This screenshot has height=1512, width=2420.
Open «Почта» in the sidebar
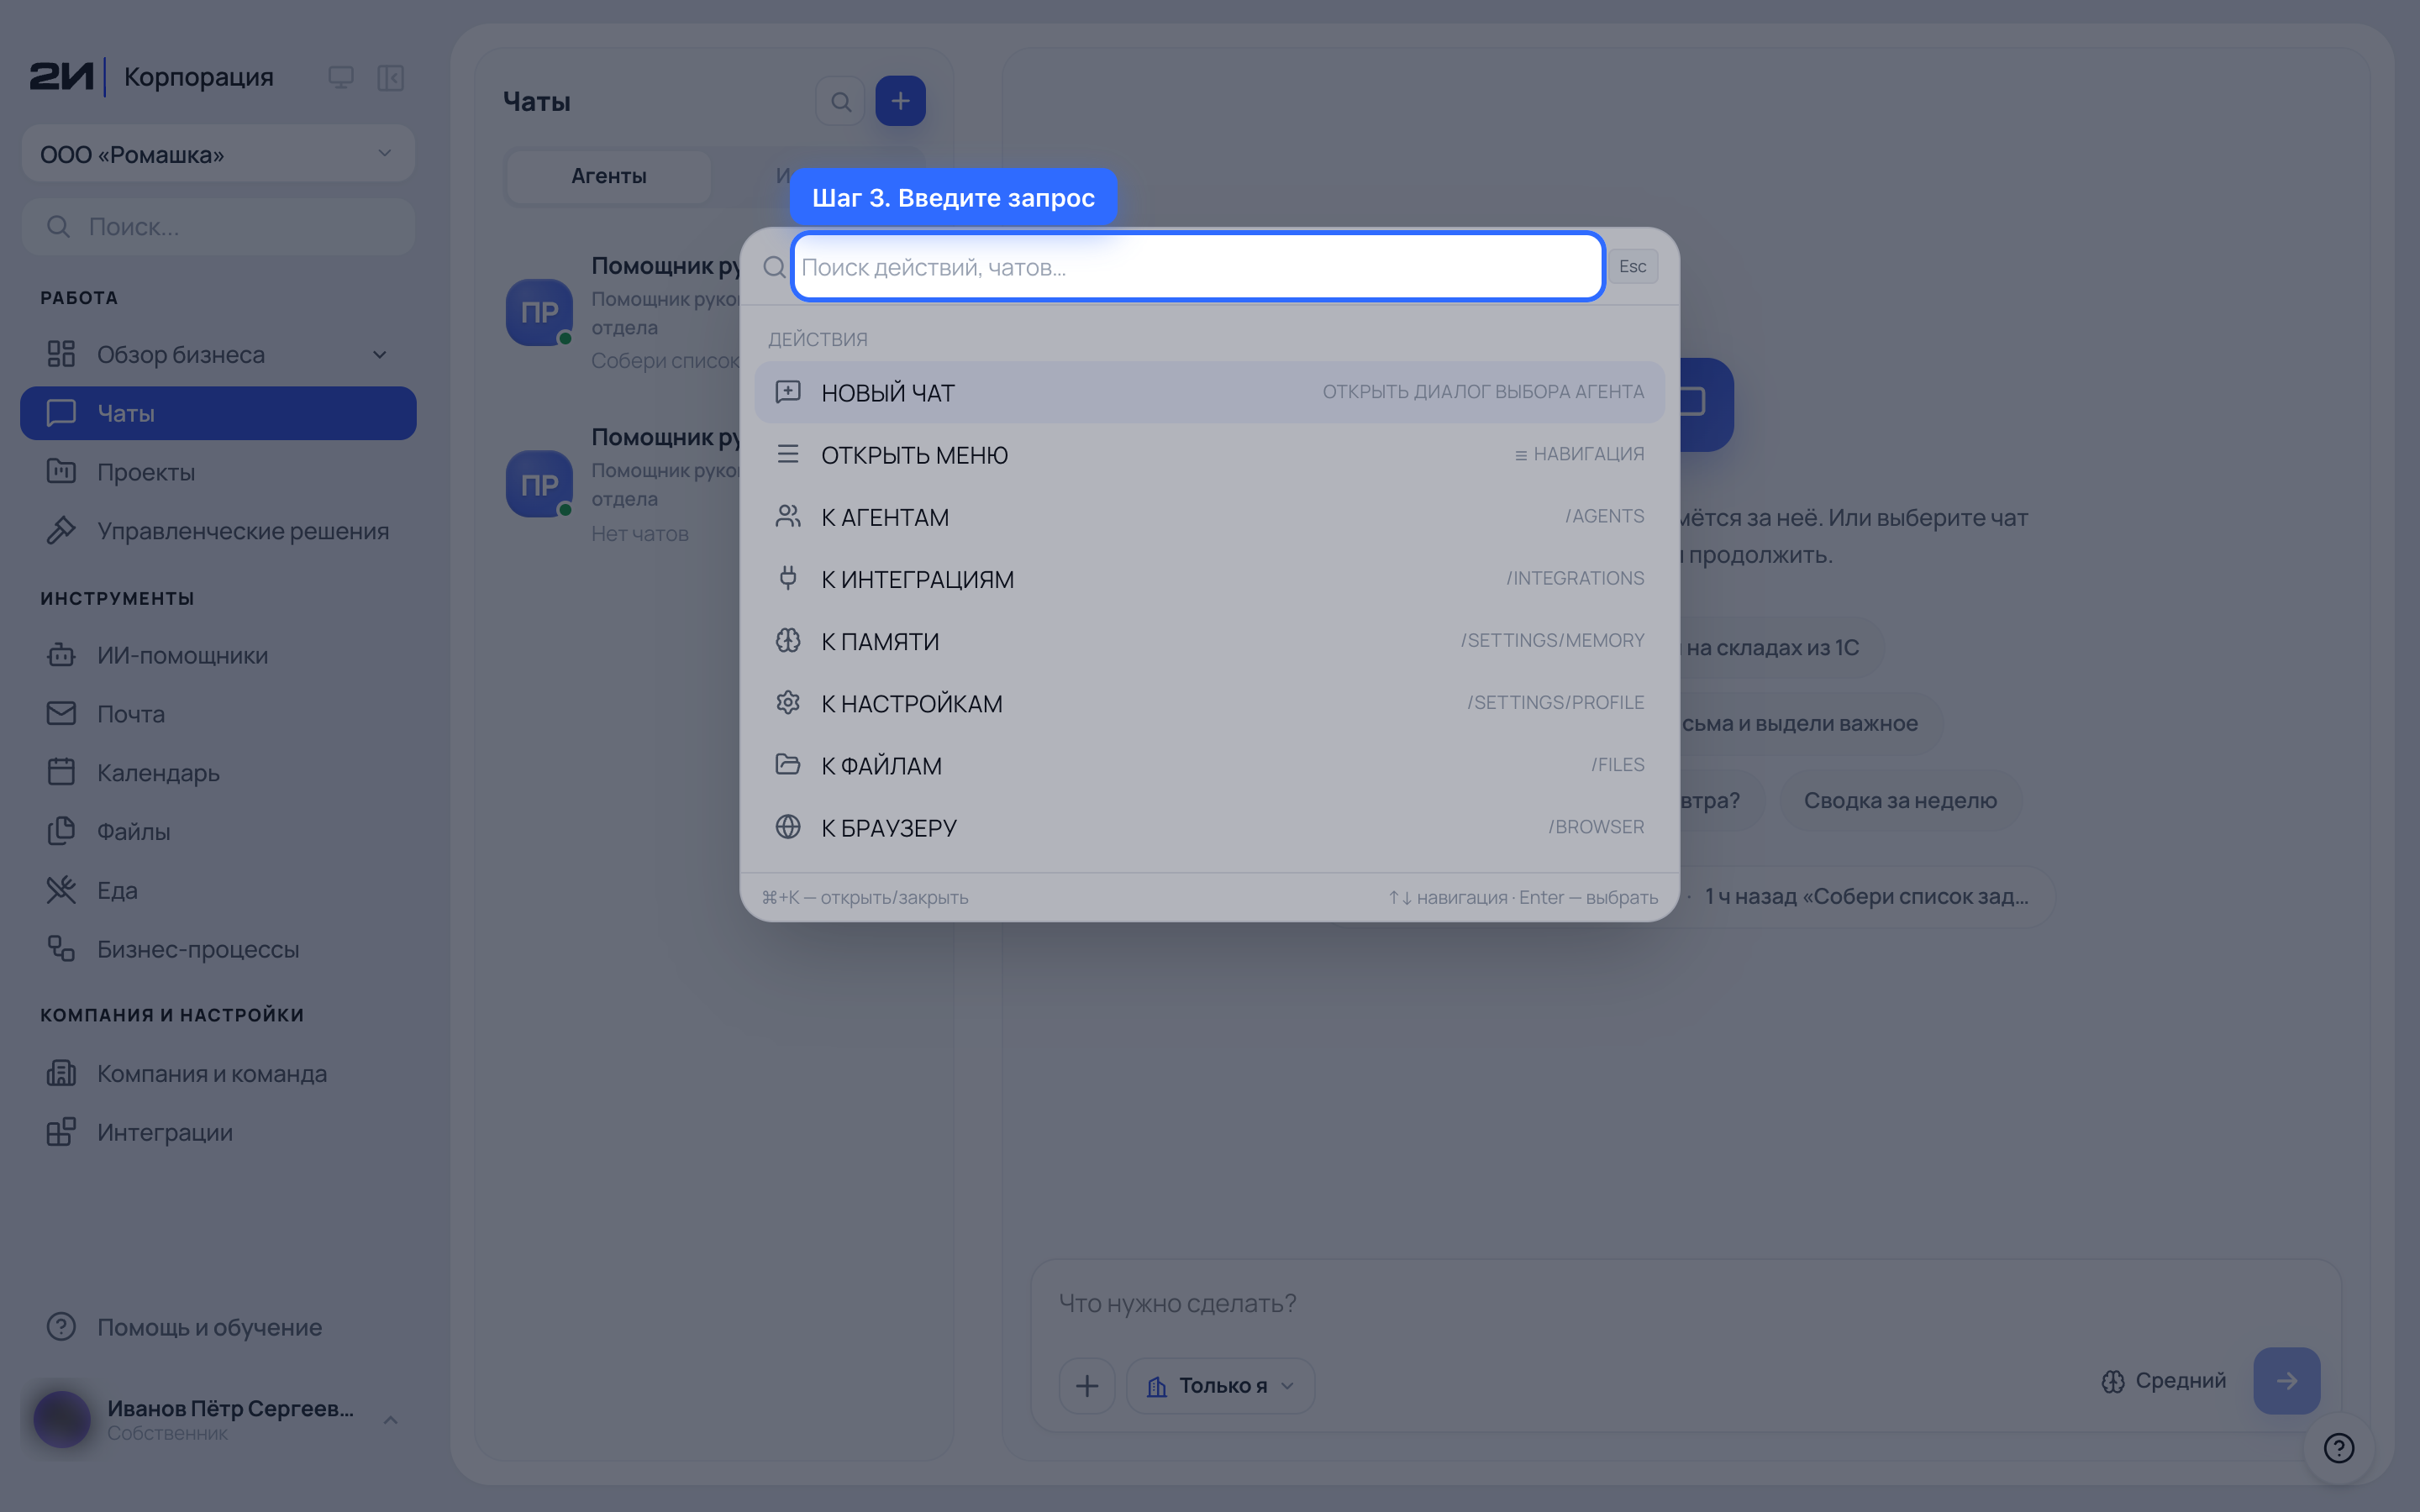pyautogui.click(x=218, y=714)
